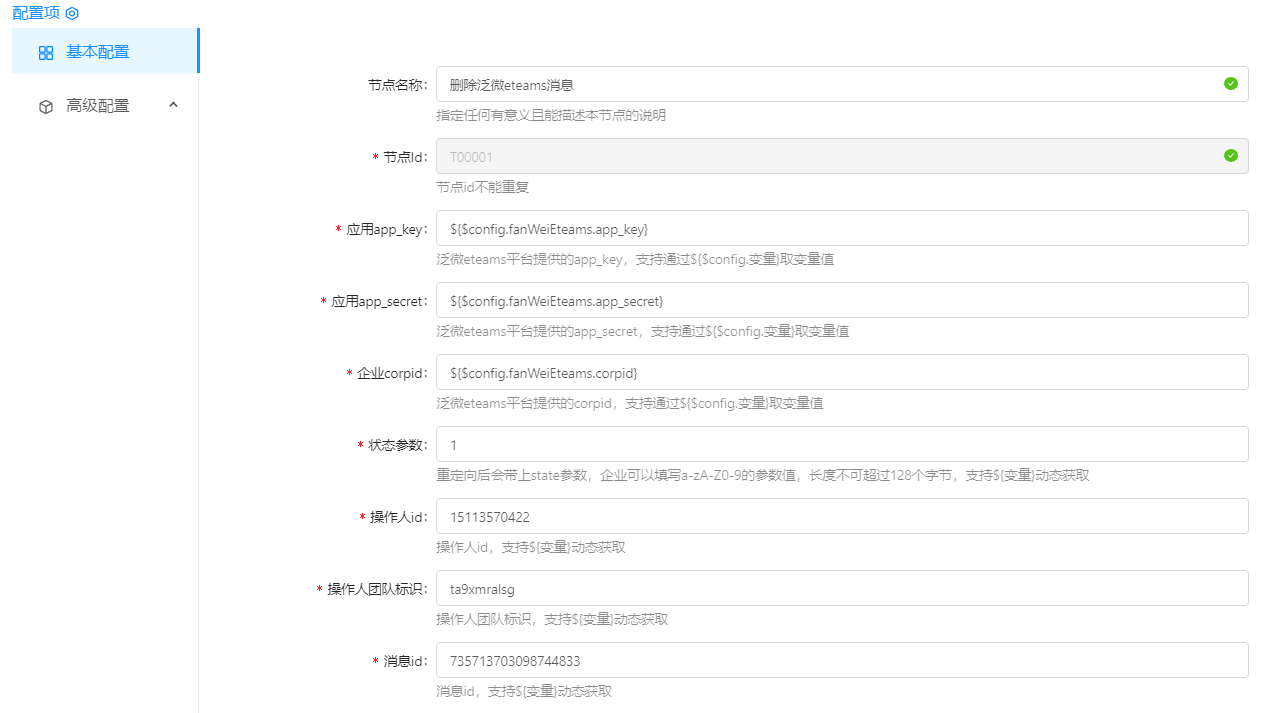Open the 高级配置 menu section

tap(98, 106)
